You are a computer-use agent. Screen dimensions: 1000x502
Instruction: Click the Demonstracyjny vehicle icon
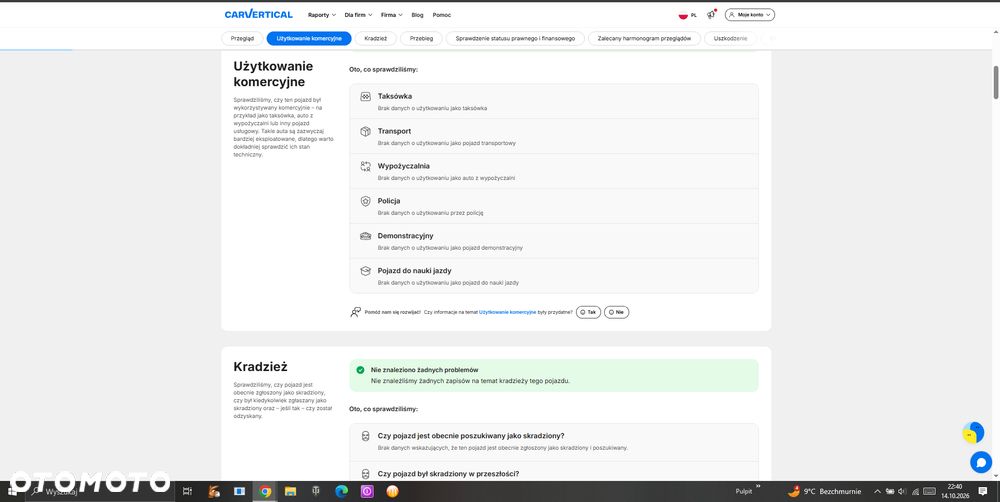tap(365, 236)
